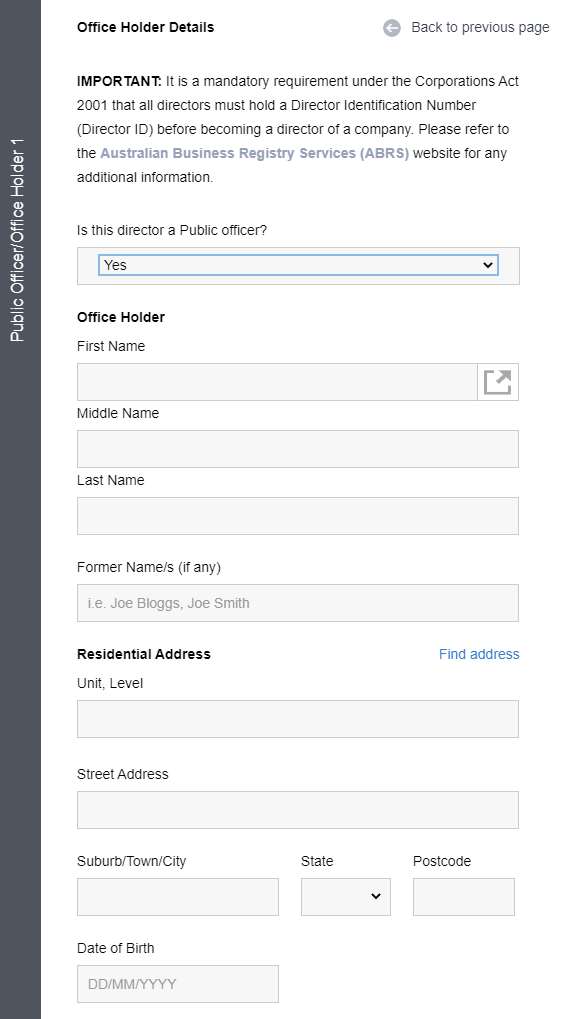Image resolution: width=570 pixels, height=1019 pixels.
Task: Open the Public officer Yes dropdown
Action: (x=298, y=265)
